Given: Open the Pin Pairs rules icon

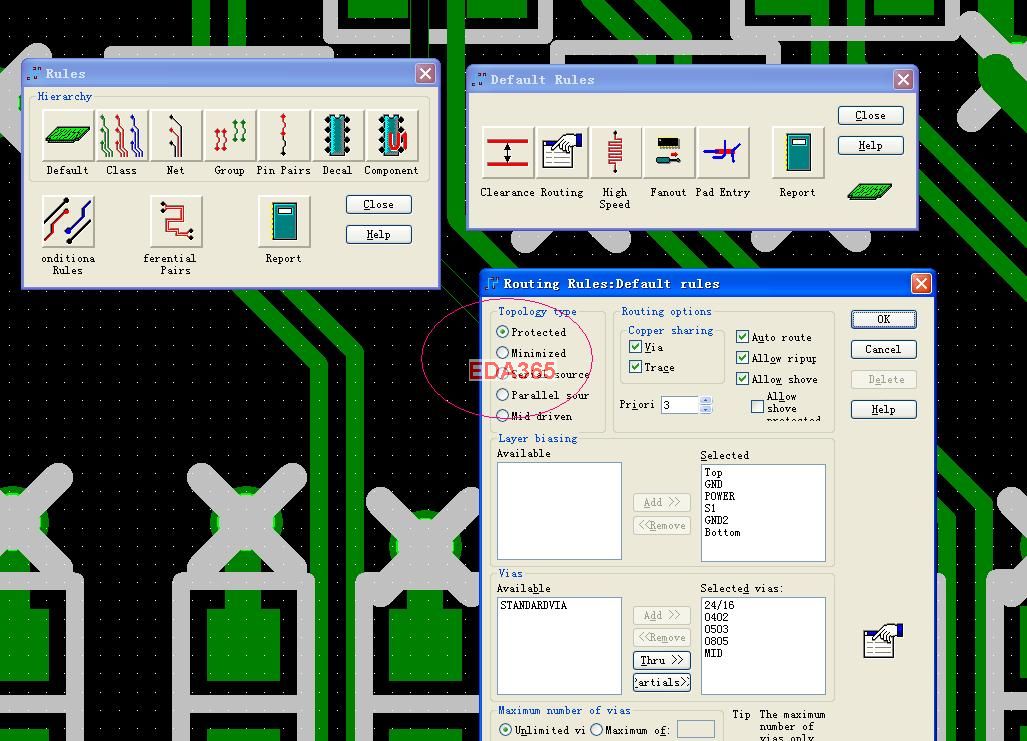Looking at the screenshot, I should pos(284,136).
